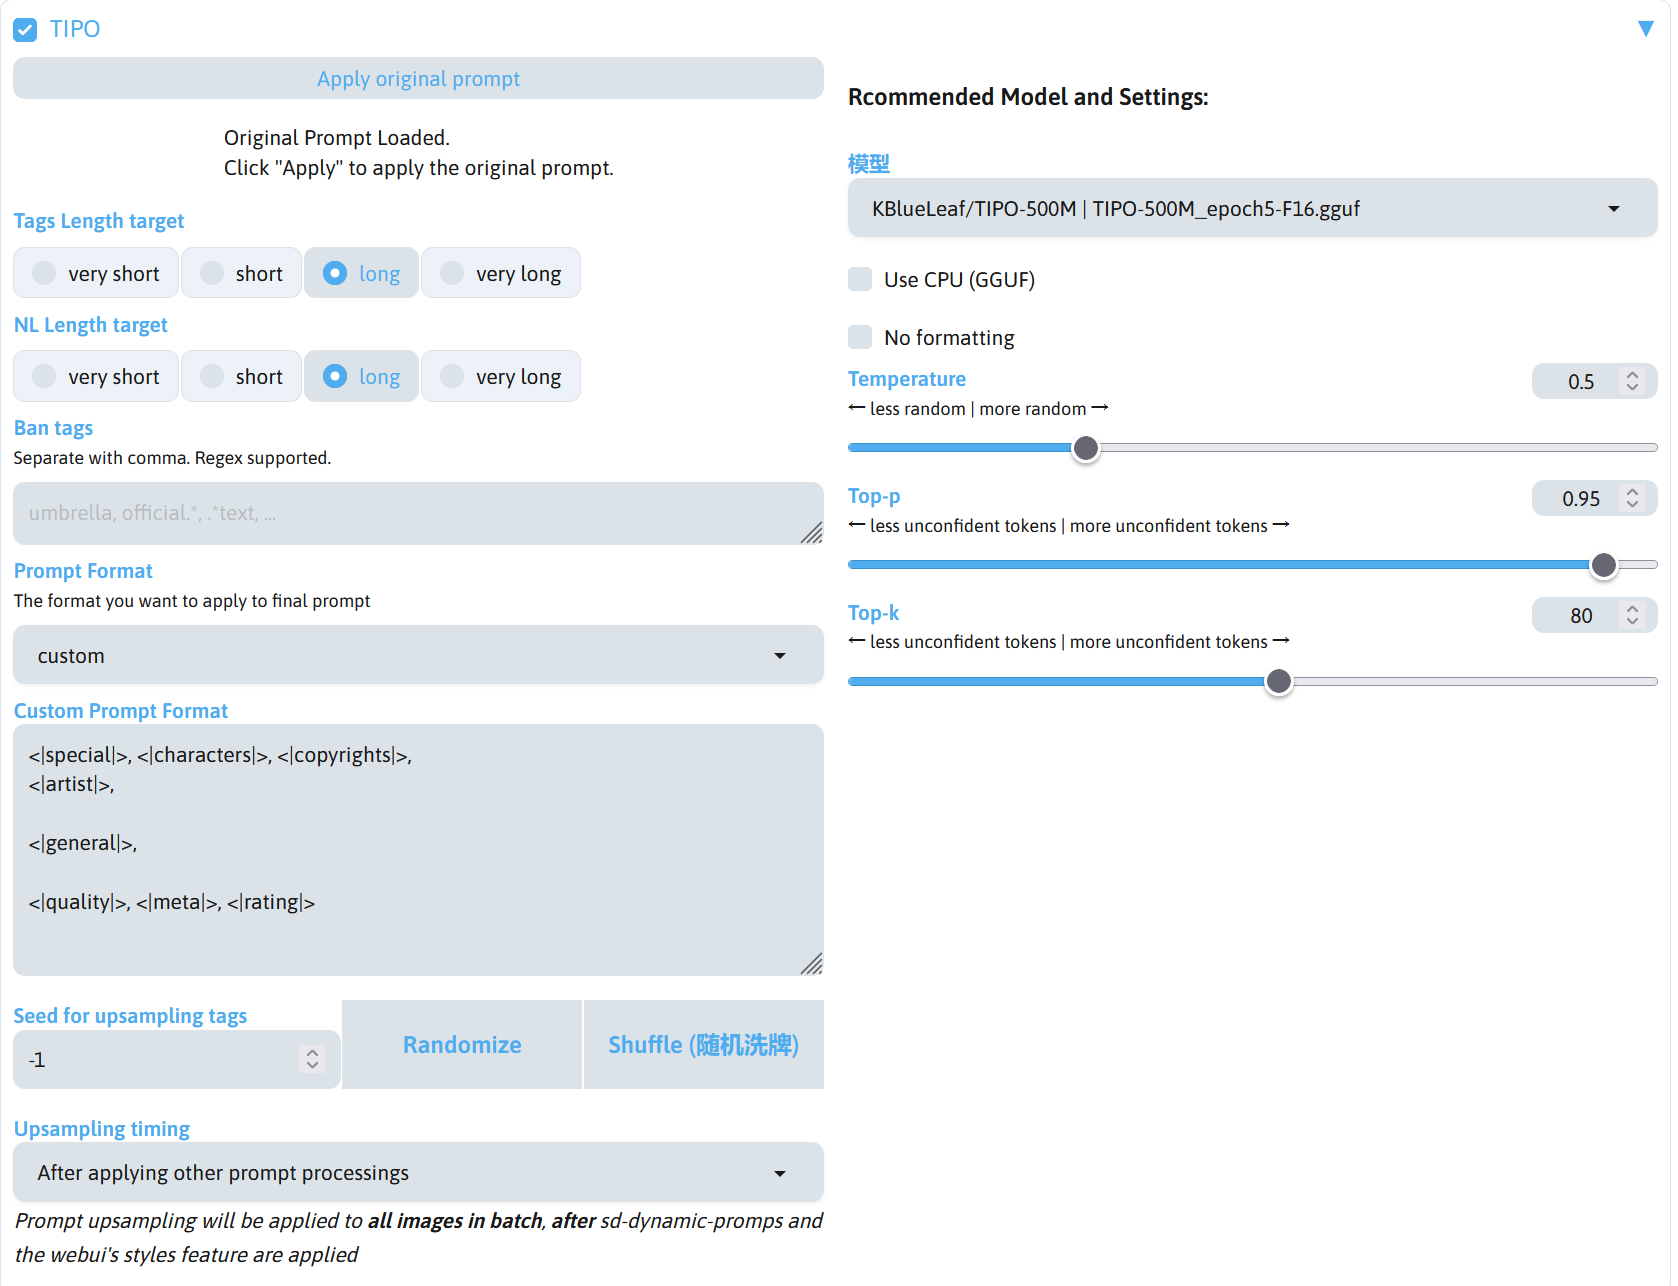This screenshot has height=1286, width=1678.
Task: Uncheck the TIPO enable checkbox
Action: (x=25, y=30)
